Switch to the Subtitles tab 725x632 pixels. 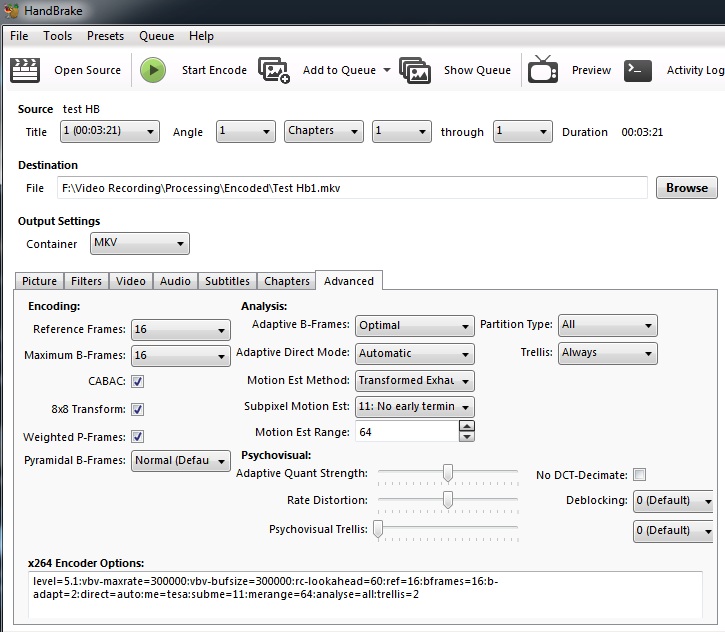(227, 281)
